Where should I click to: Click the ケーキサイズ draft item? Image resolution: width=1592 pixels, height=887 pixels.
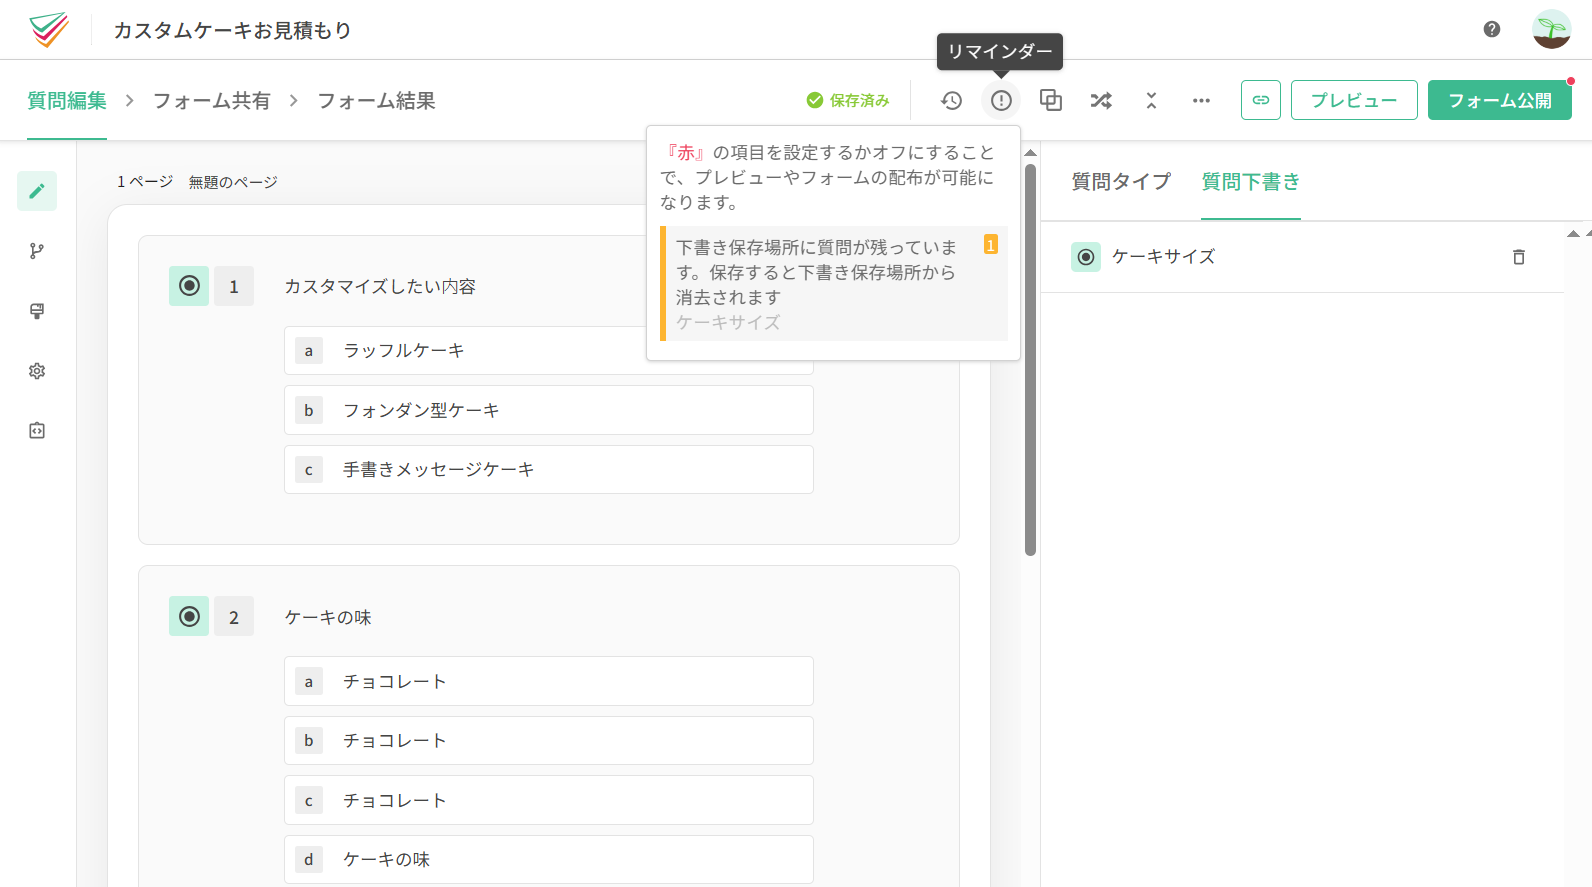point(1302,257)
